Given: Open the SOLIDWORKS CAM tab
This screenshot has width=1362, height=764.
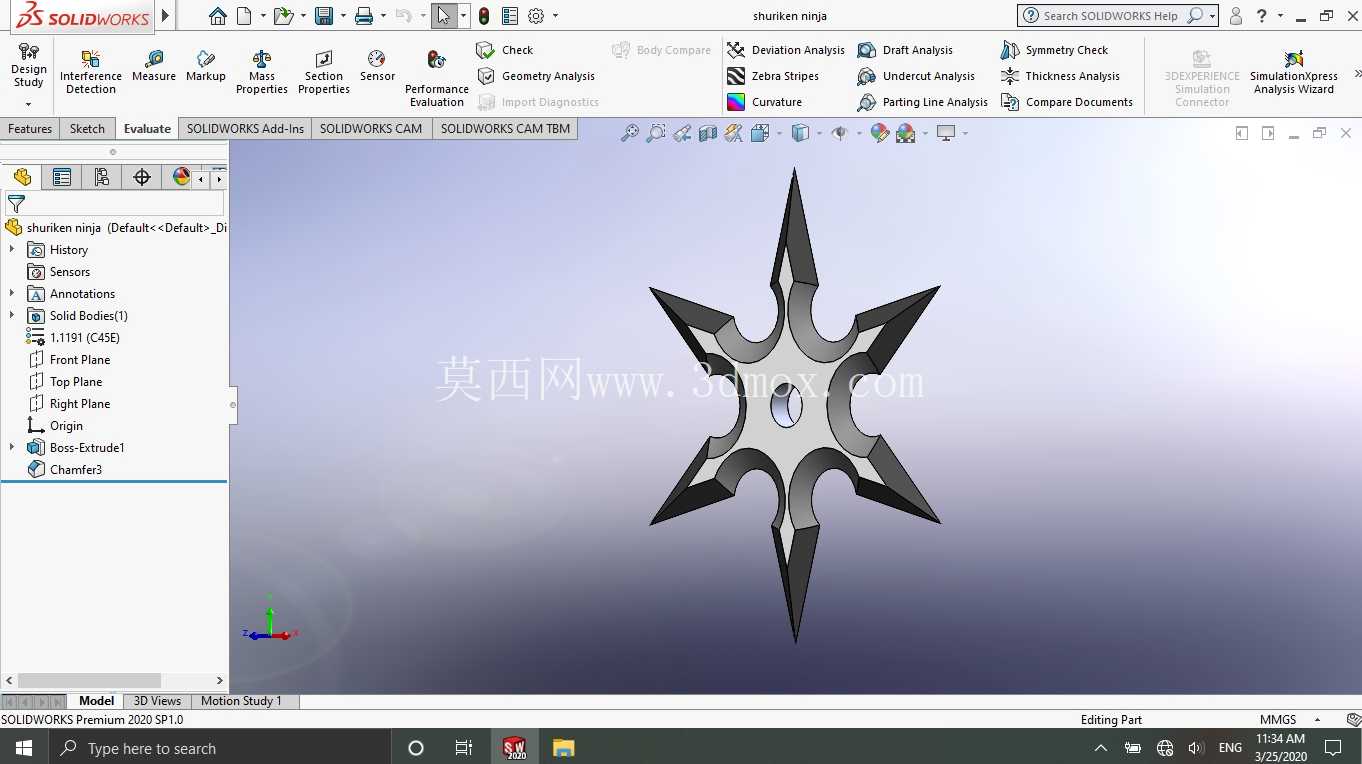Looking at the screenshot, I should (x=371, y=128).
